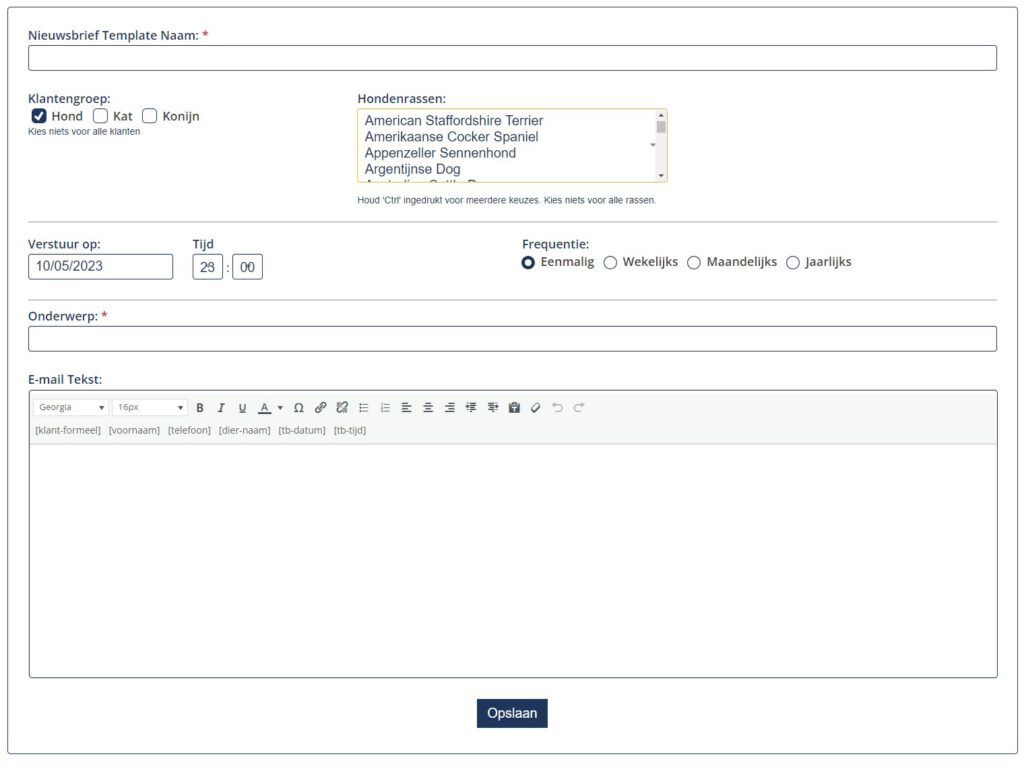The width and height of the screenshot is (1024, 771).
Task: Click the paste clipboard icon
Action: [x=514, y=407]
